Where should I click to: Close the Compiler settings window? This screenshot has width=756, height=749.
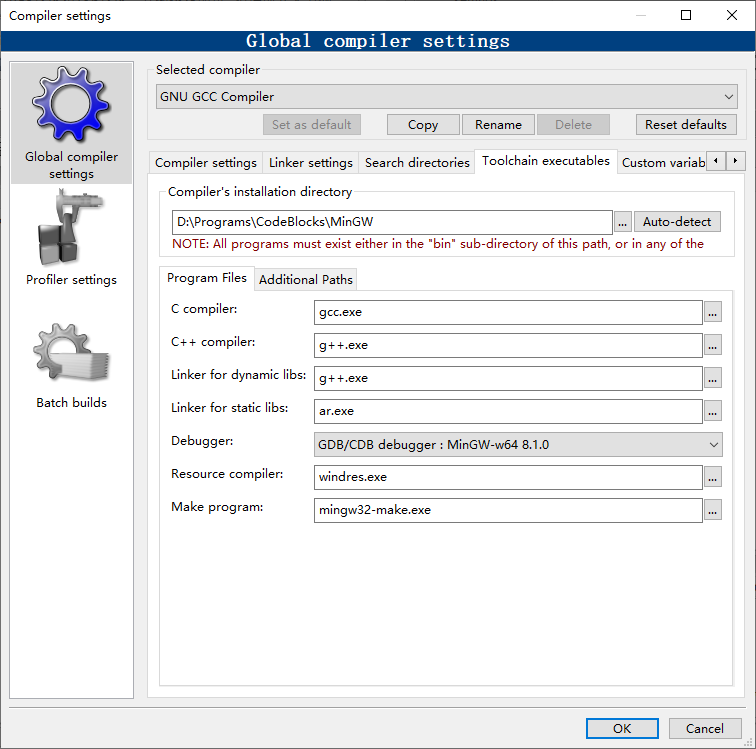coord(731,15)
